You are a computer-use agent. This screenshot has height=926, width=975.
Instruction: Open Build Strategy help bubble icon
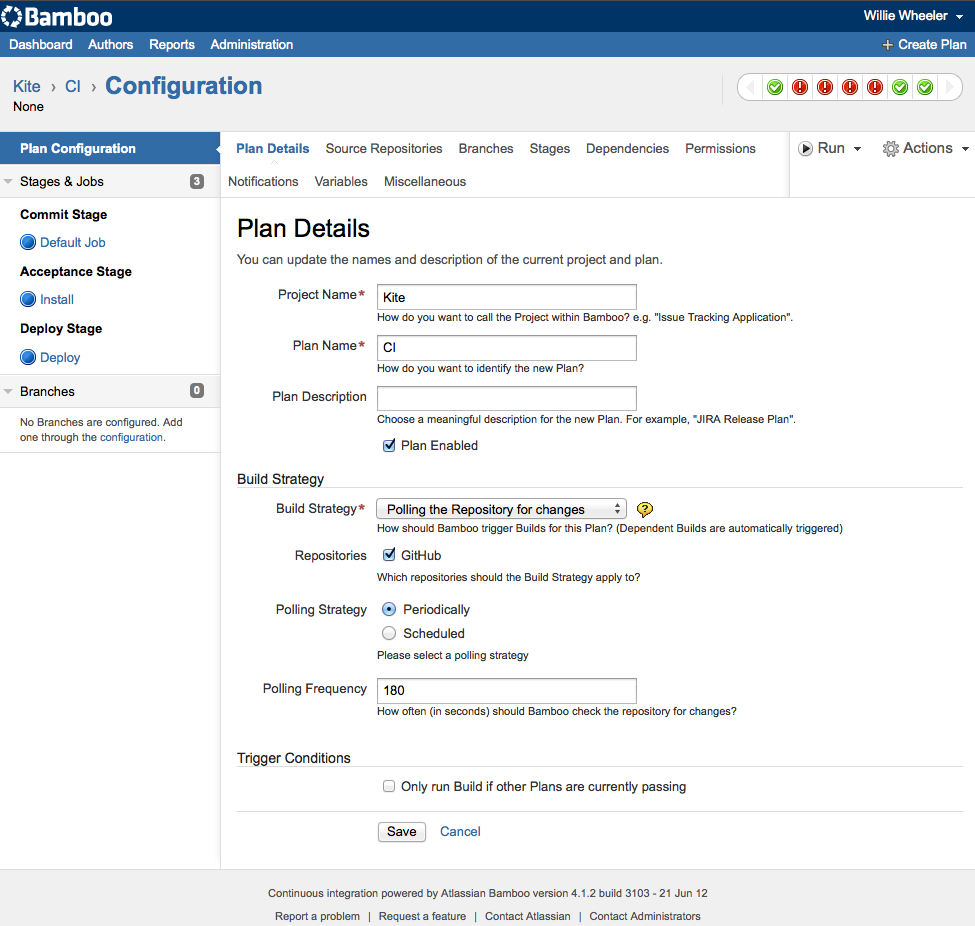tap(645, 510)
